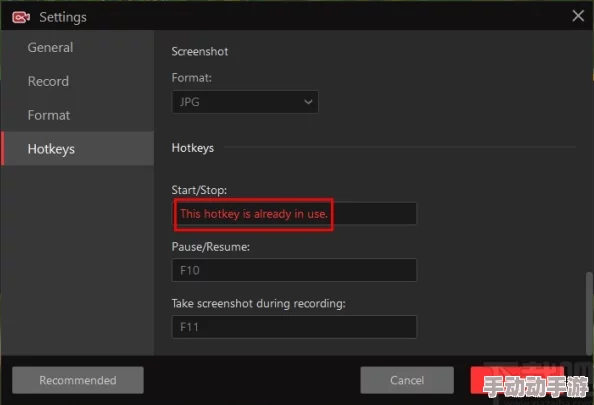Select the Format tab in sidebar

click(x=48, y=115)
